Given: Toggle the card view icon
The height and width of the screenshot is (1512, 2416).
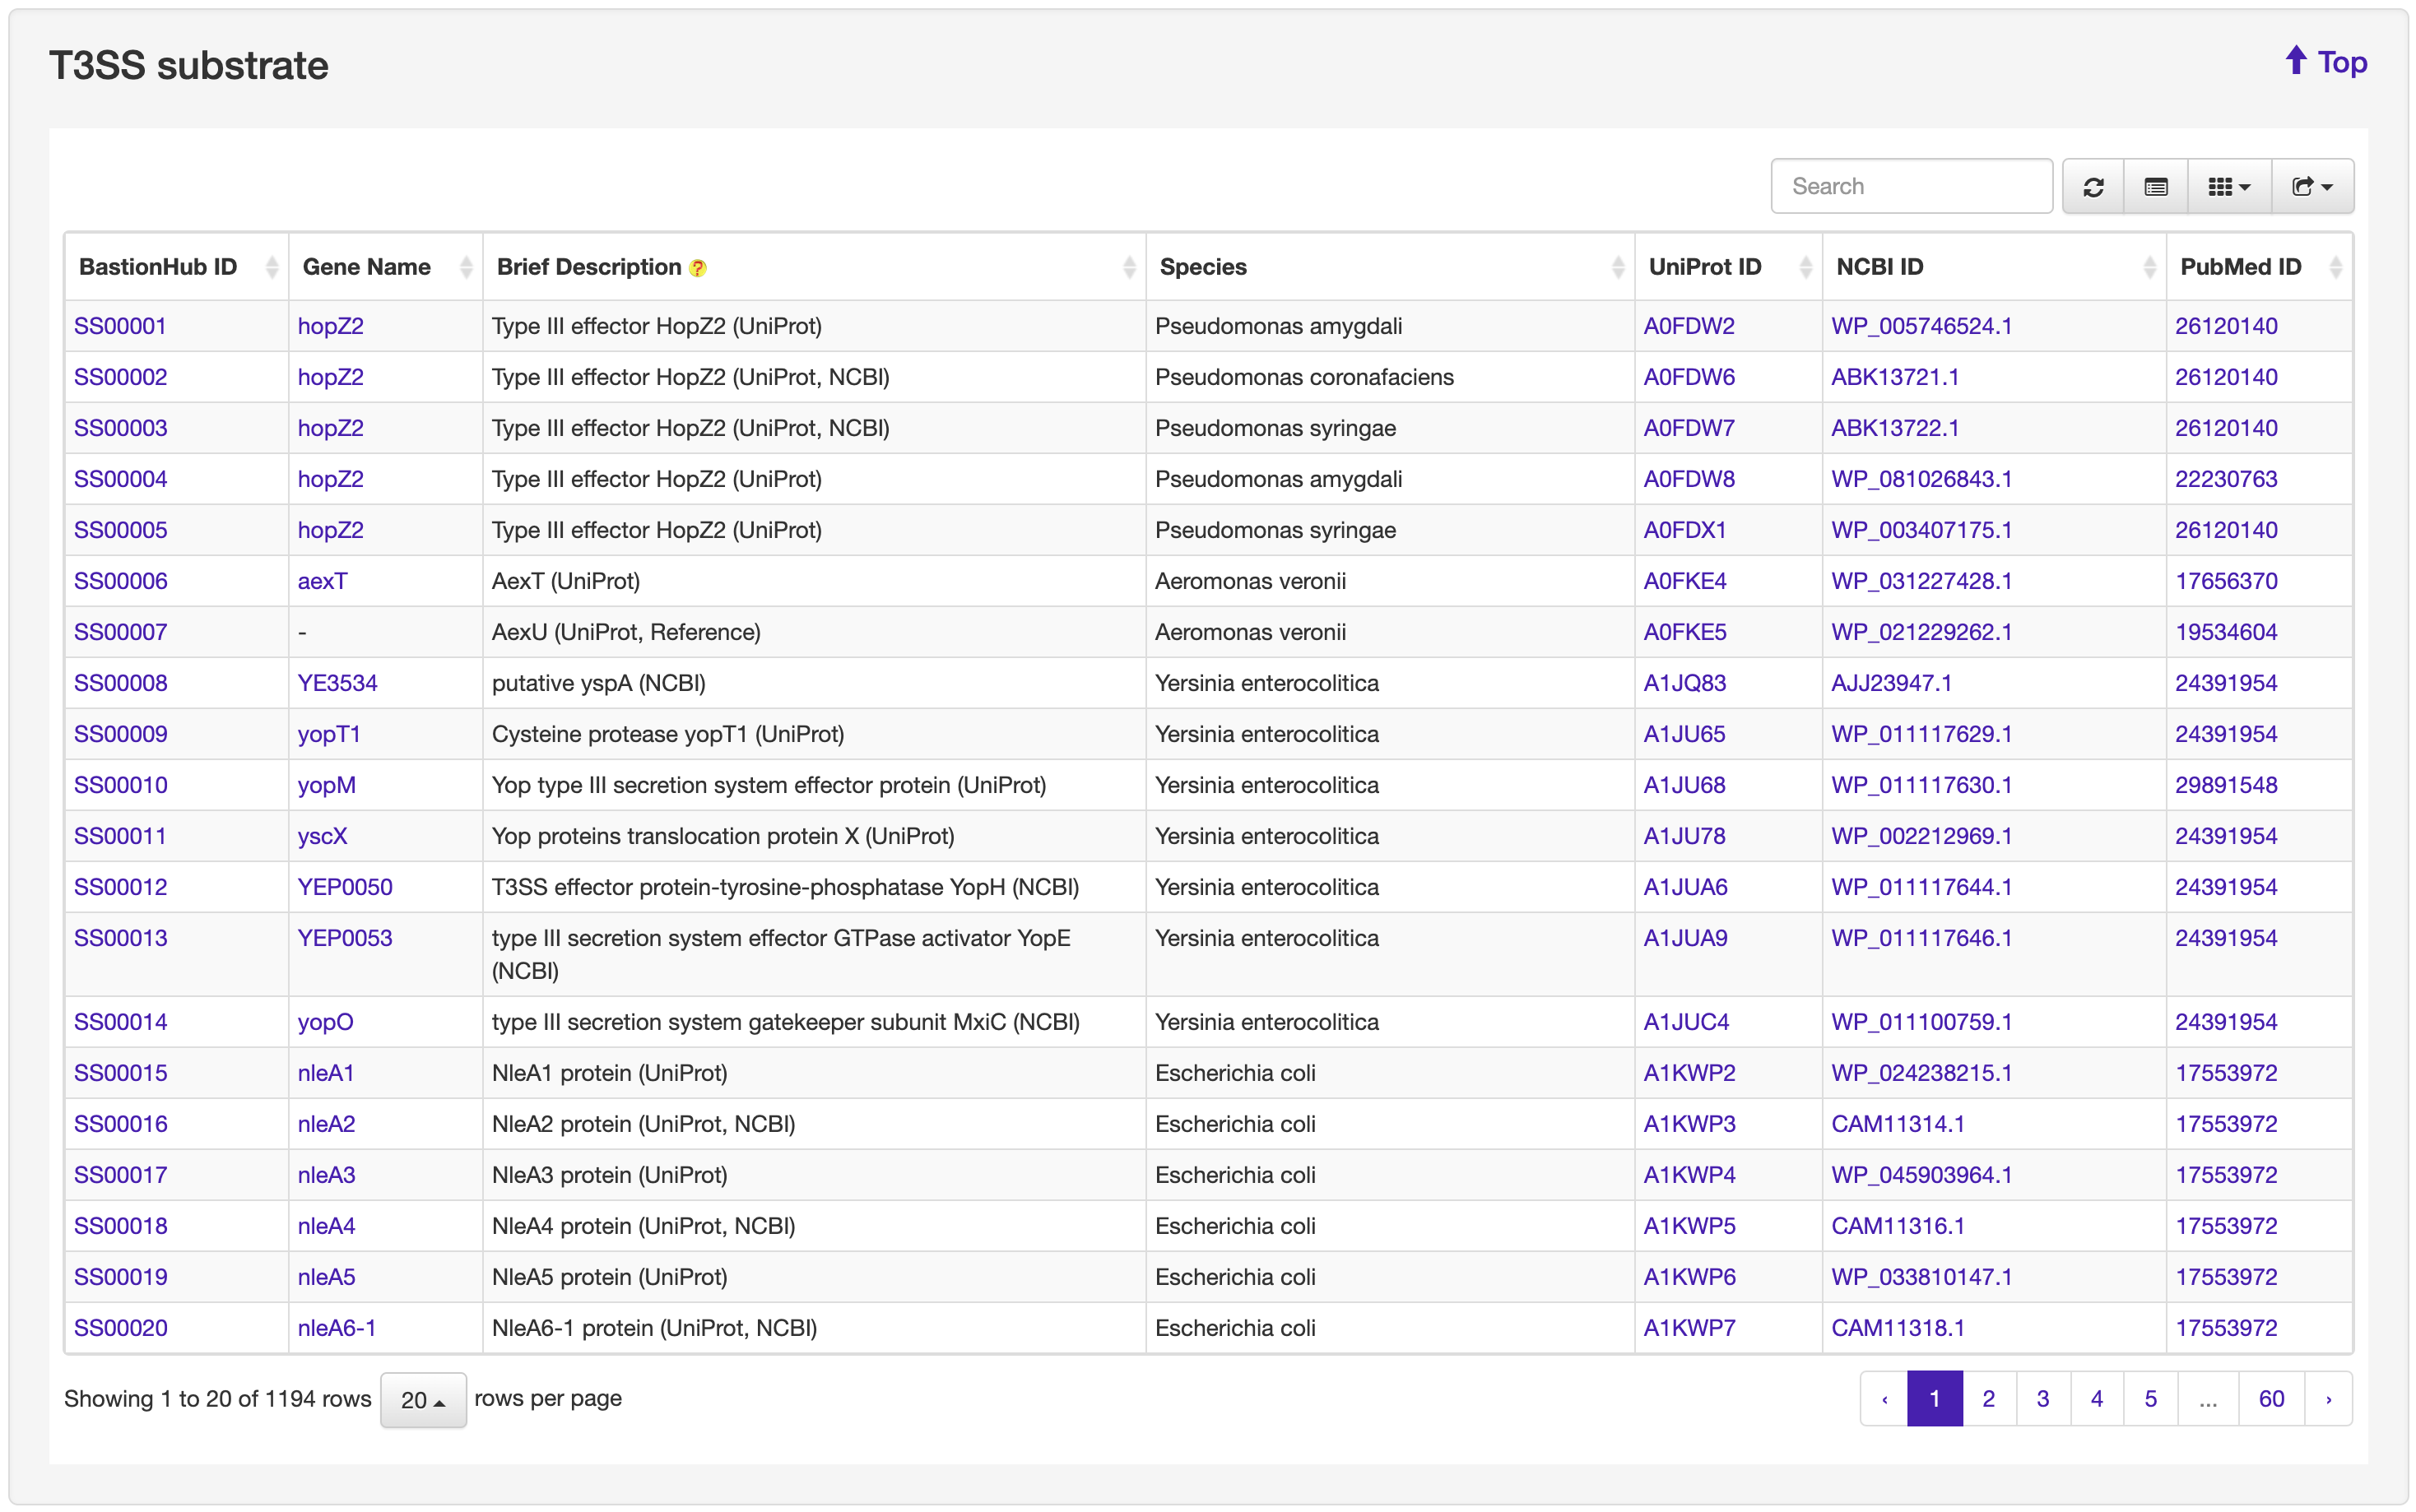Looking at the screenshot, I should 2156,187.
